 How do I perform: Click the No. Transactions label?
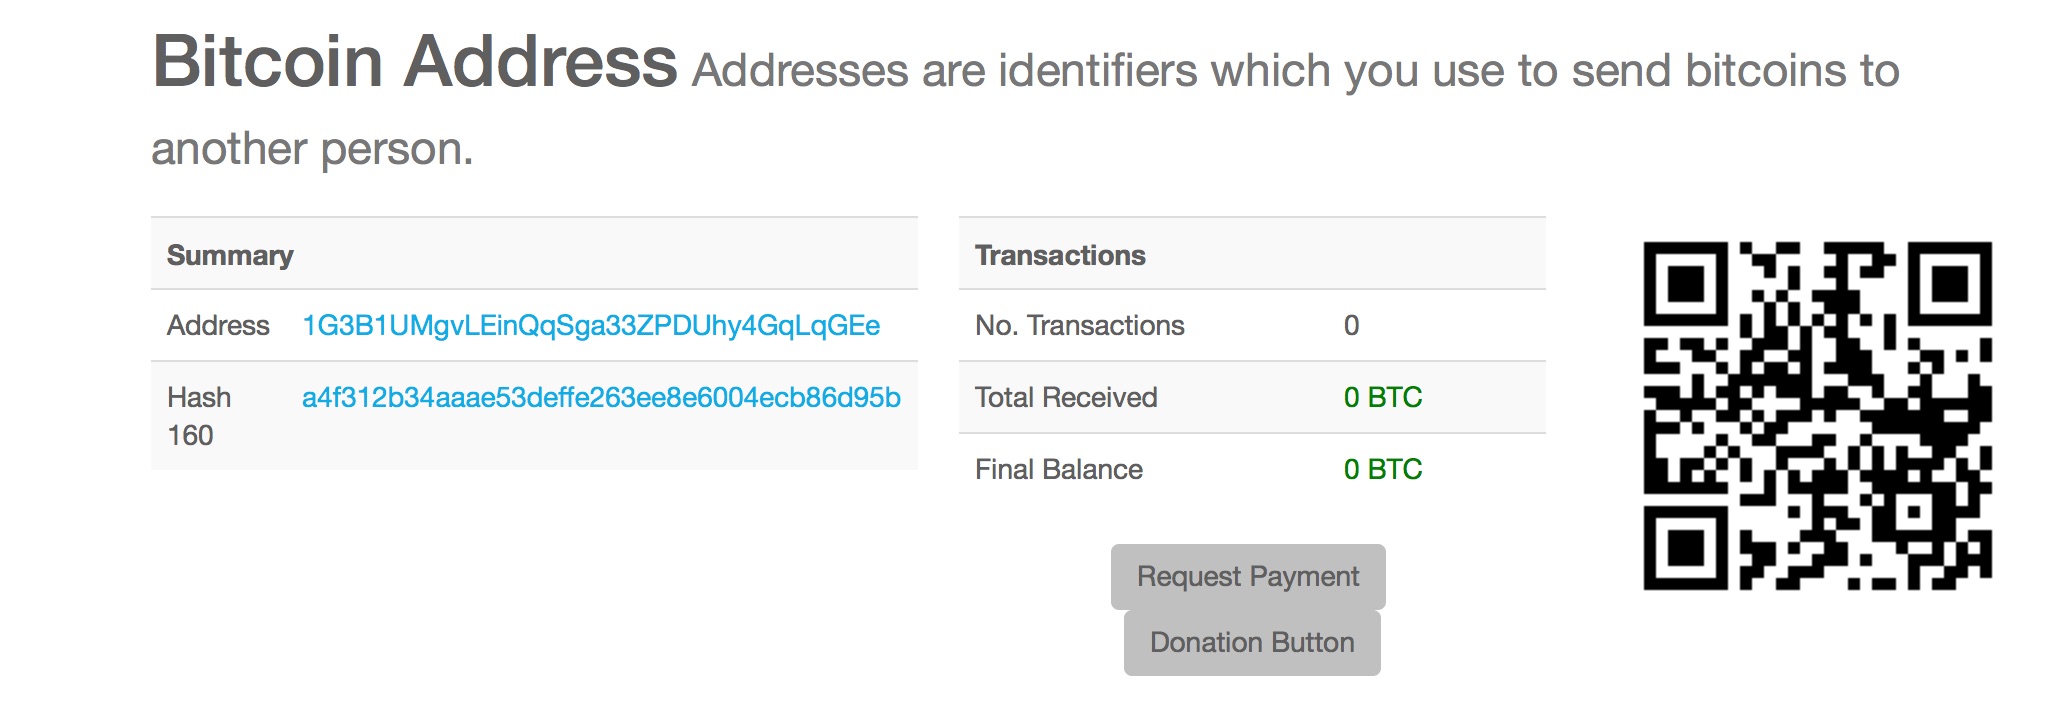[1079, 326]
